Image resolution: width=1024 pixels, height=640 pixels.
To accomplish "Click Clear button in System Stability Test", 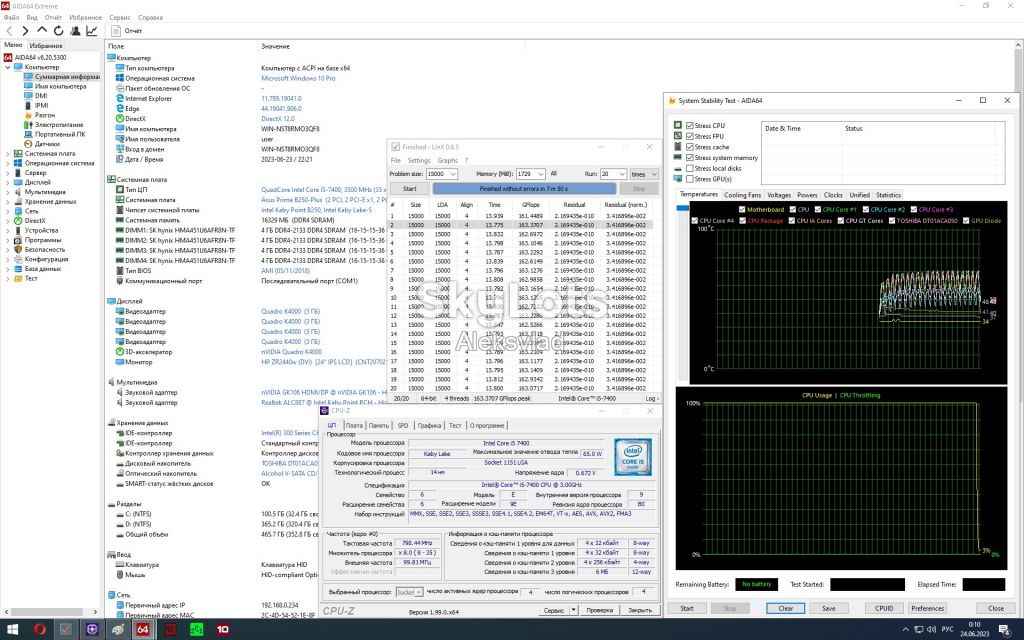I will 786,608.
